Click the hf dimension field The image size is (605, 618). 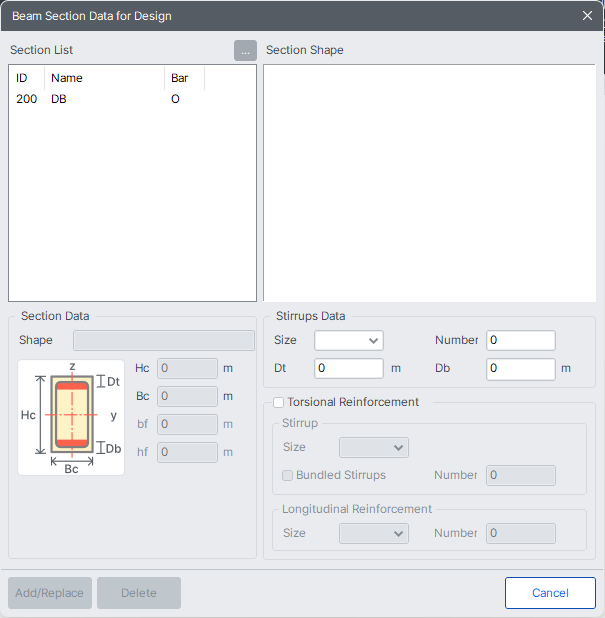click(x=187, y=452)
